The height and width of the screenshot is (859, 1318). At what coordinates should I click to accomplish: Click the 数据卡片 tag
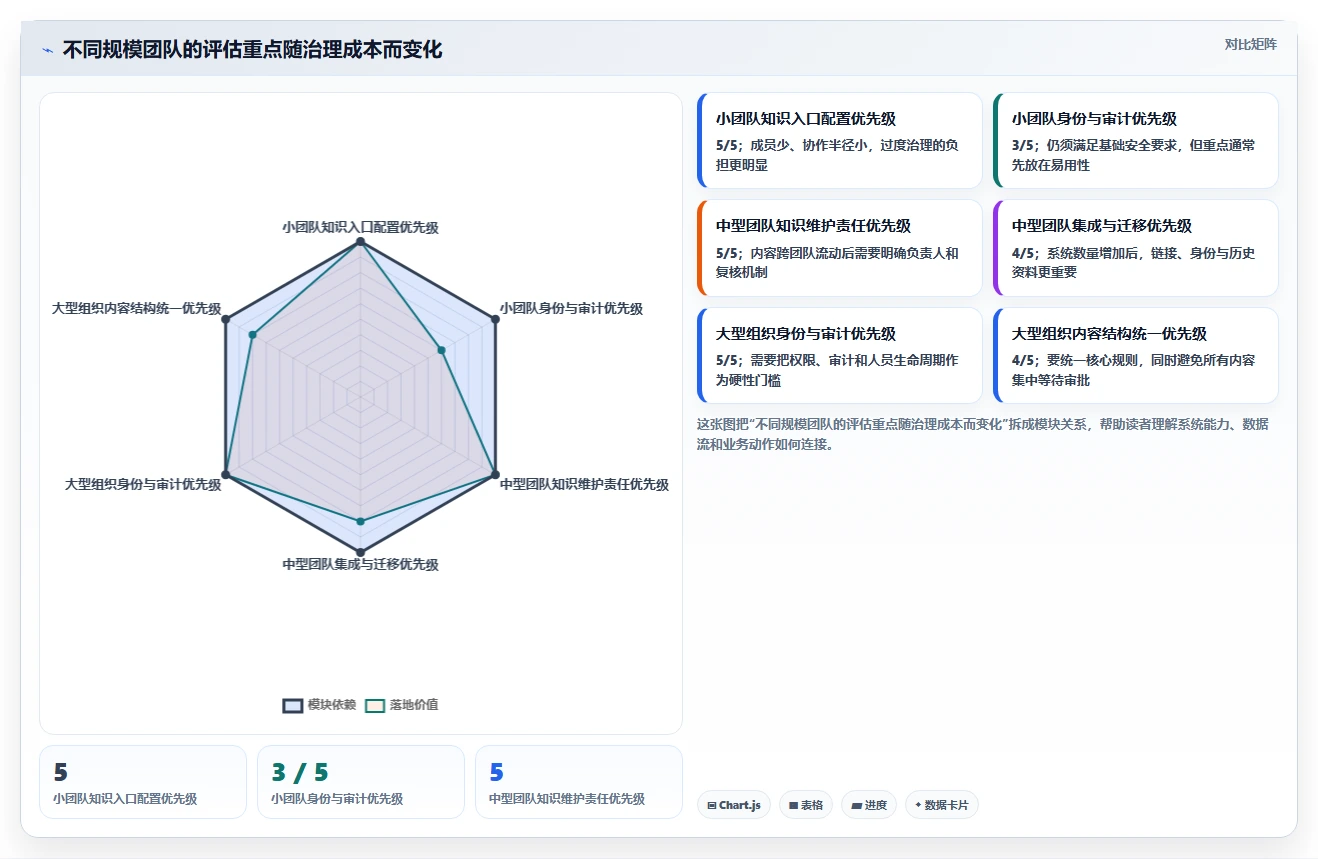point(941,805)
